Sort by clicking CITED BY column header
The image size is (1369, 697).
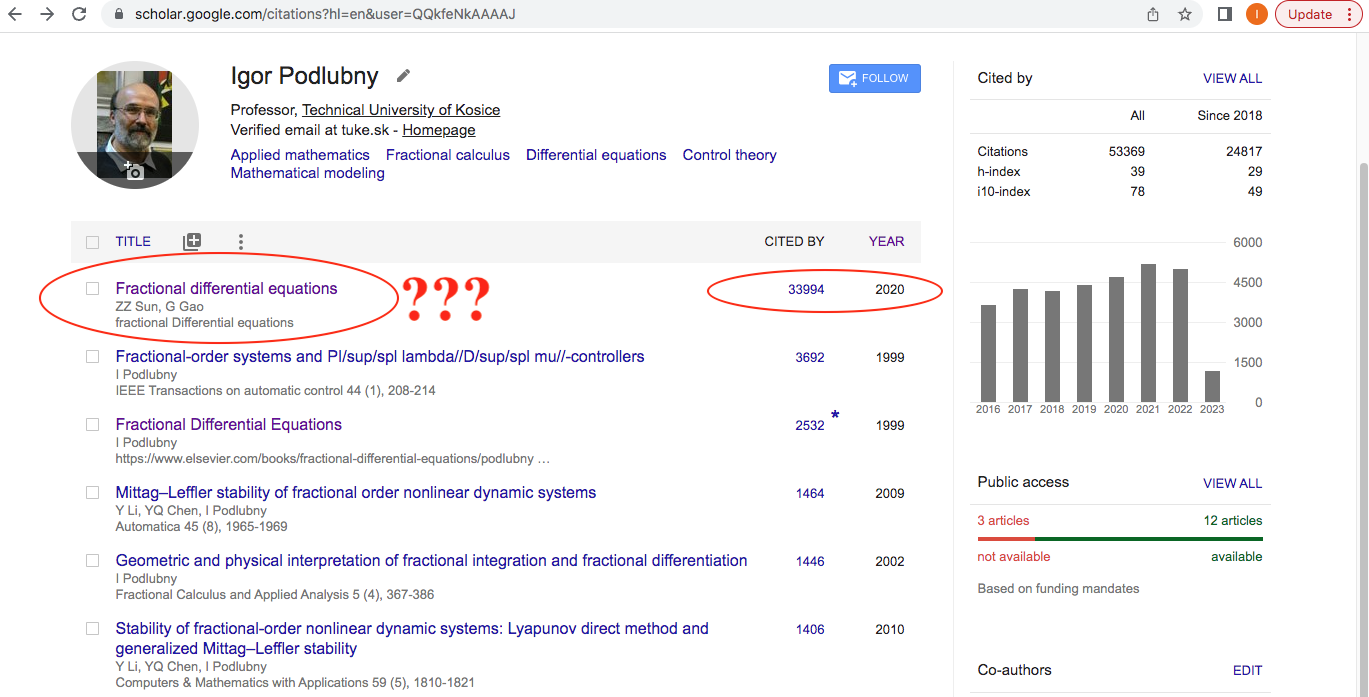[794, 241]
